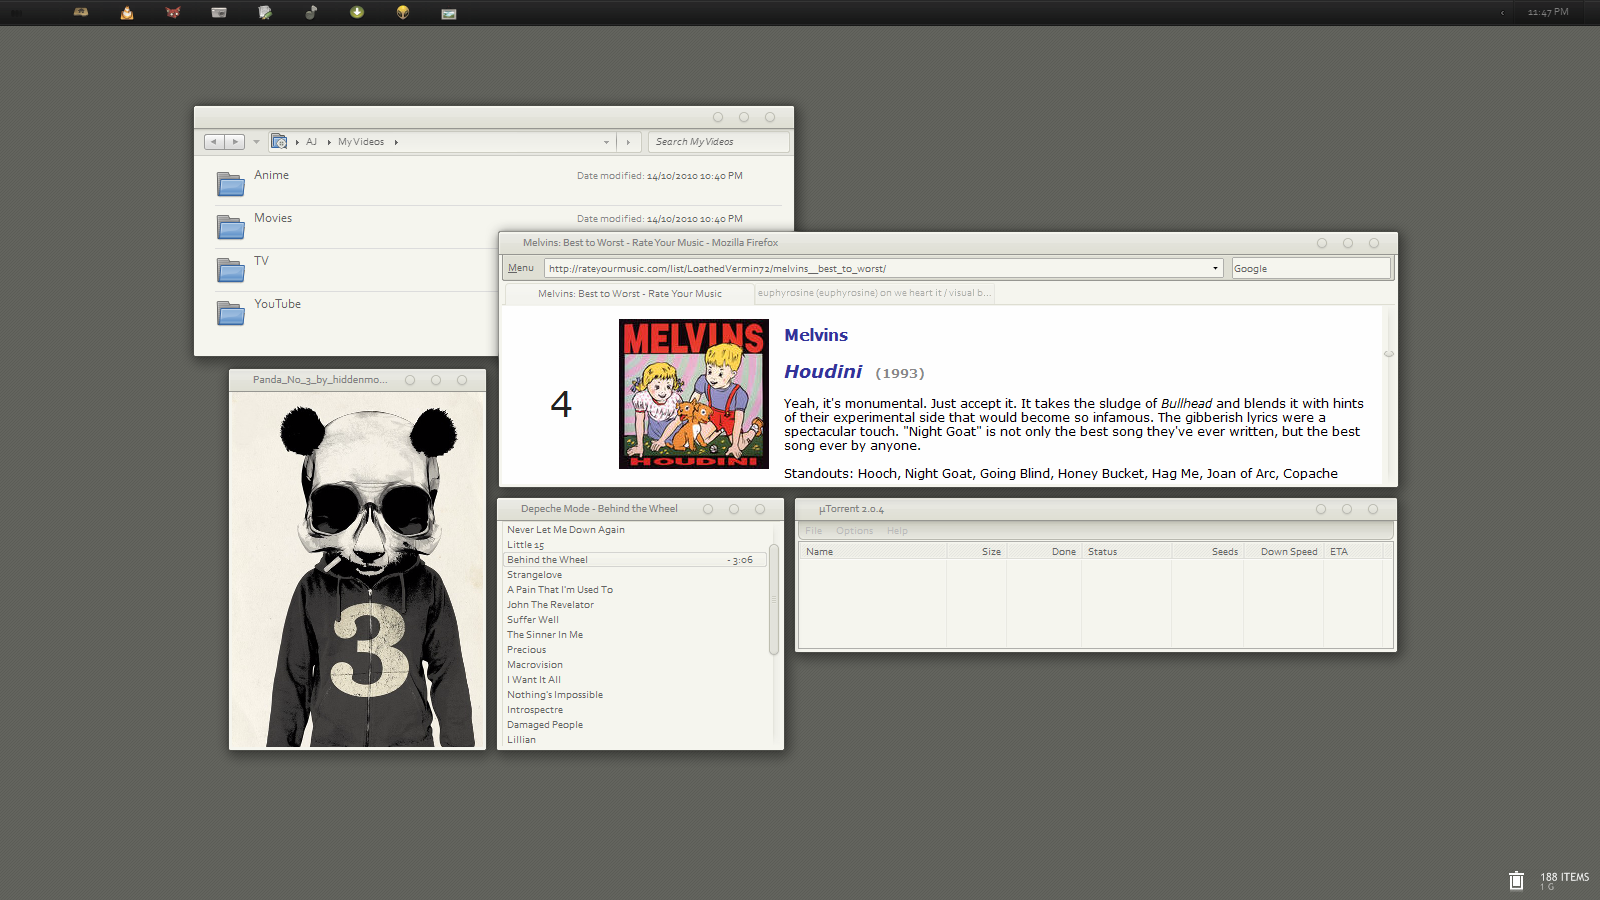The height and width of the screenshot is (900, 1600).
Task: Click the playlist scrollbar in Depeche Mode window
Action: pos(773,599)
